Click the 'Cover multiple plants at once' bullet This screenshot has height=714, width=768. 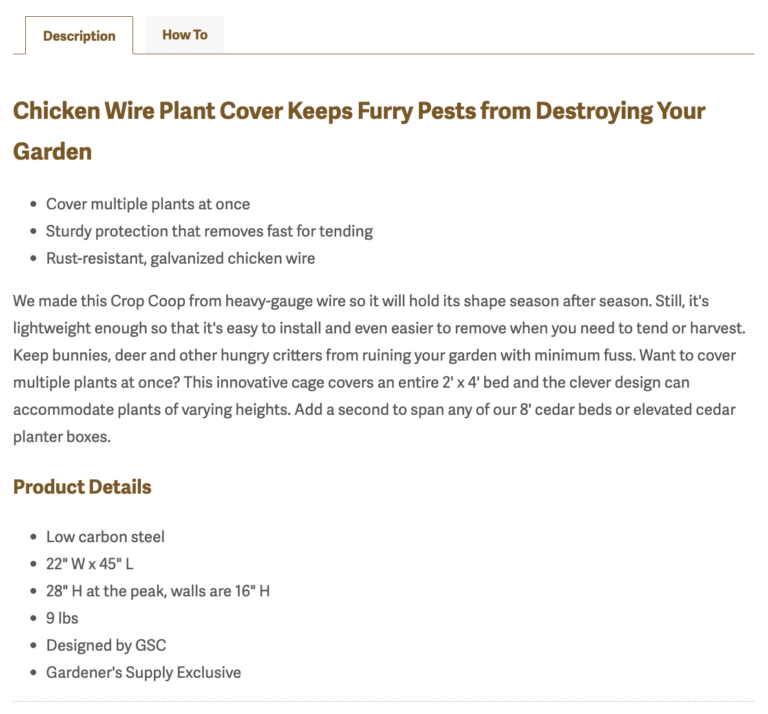coord(148,204)
